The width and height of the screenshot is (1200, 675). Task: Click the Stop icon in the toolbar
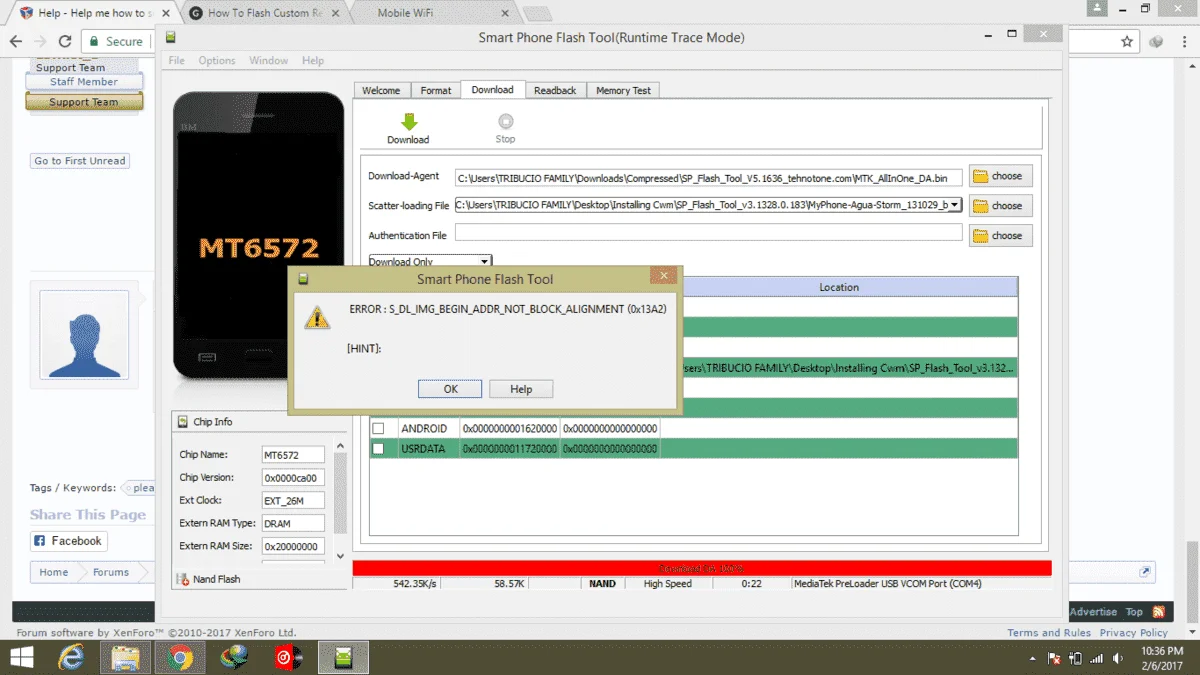click(x=505, y=121)
